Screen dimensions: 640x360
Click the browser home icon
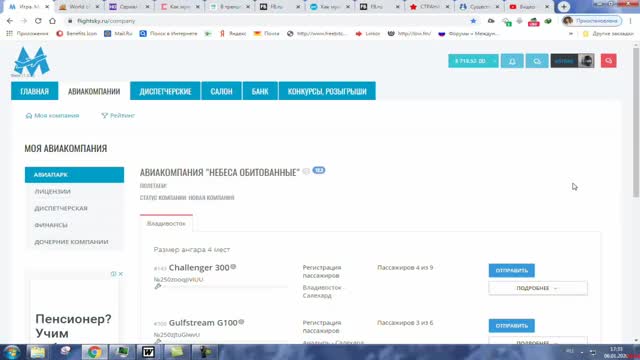(x=52, y=21)
